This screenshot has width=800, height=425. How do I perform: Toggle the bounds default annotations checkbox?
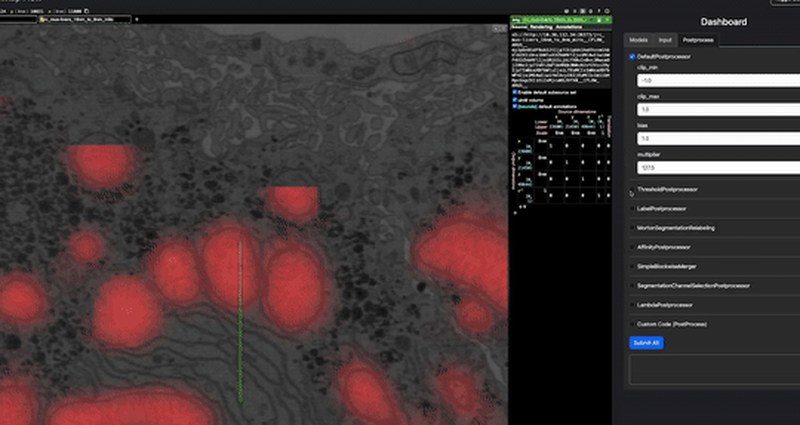[515, 107]
